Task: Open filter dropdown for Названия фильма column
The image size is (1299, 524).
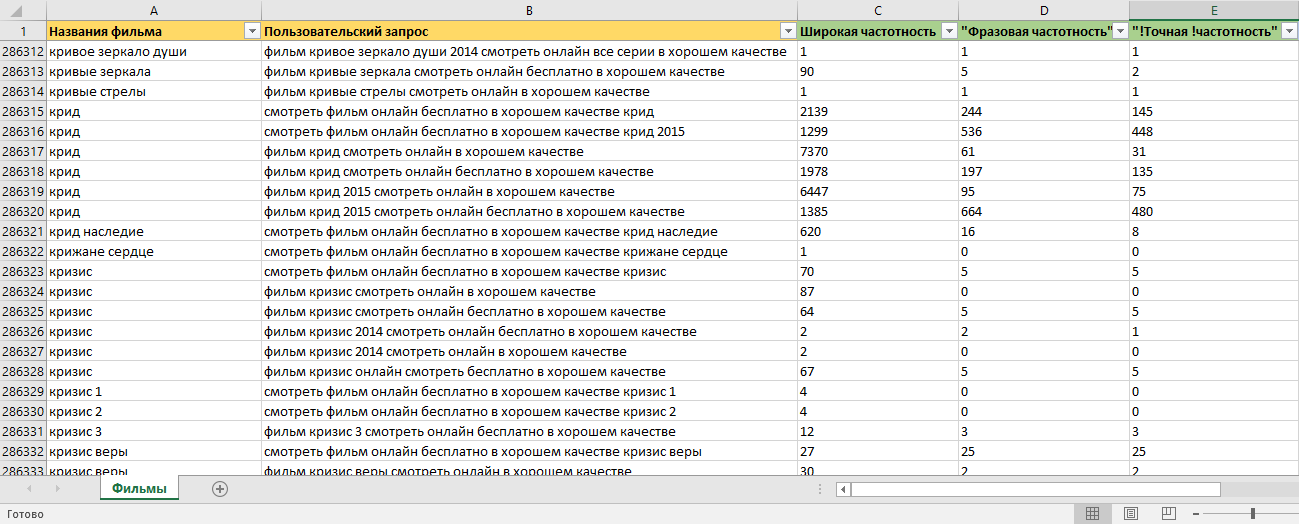Action: pos(252,32)
